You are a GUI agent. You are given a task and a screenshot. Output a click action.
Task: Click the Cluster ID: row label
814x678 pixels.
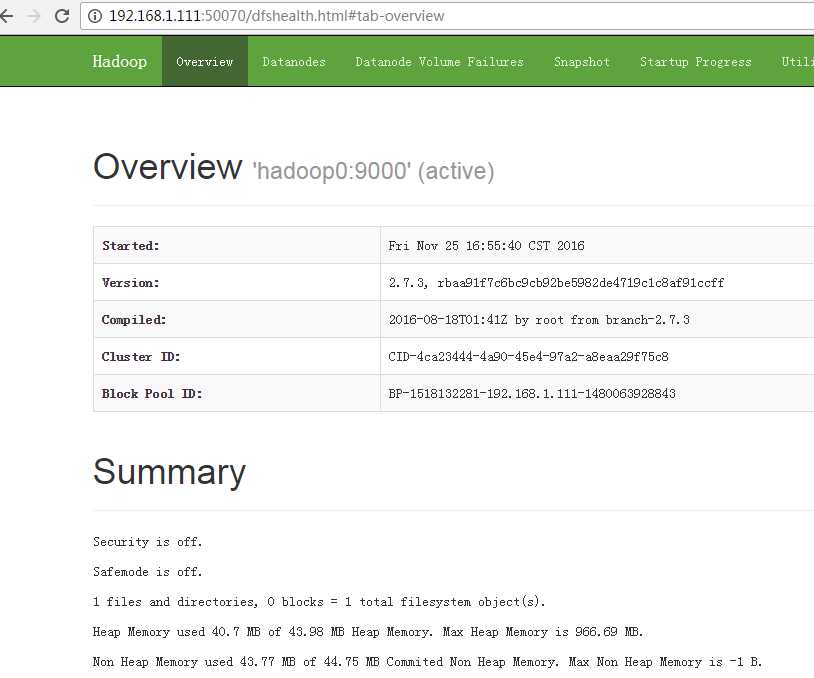141,357
